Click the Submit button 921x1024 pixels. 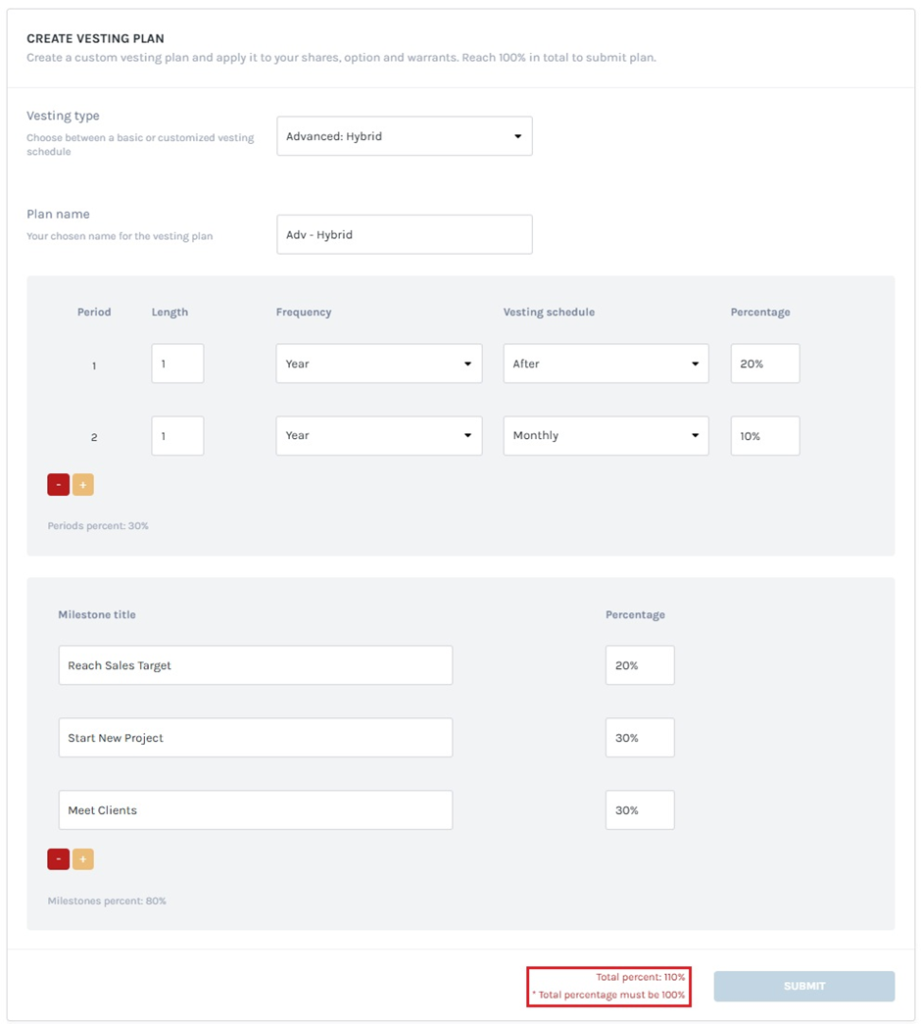tap(804, 986)
